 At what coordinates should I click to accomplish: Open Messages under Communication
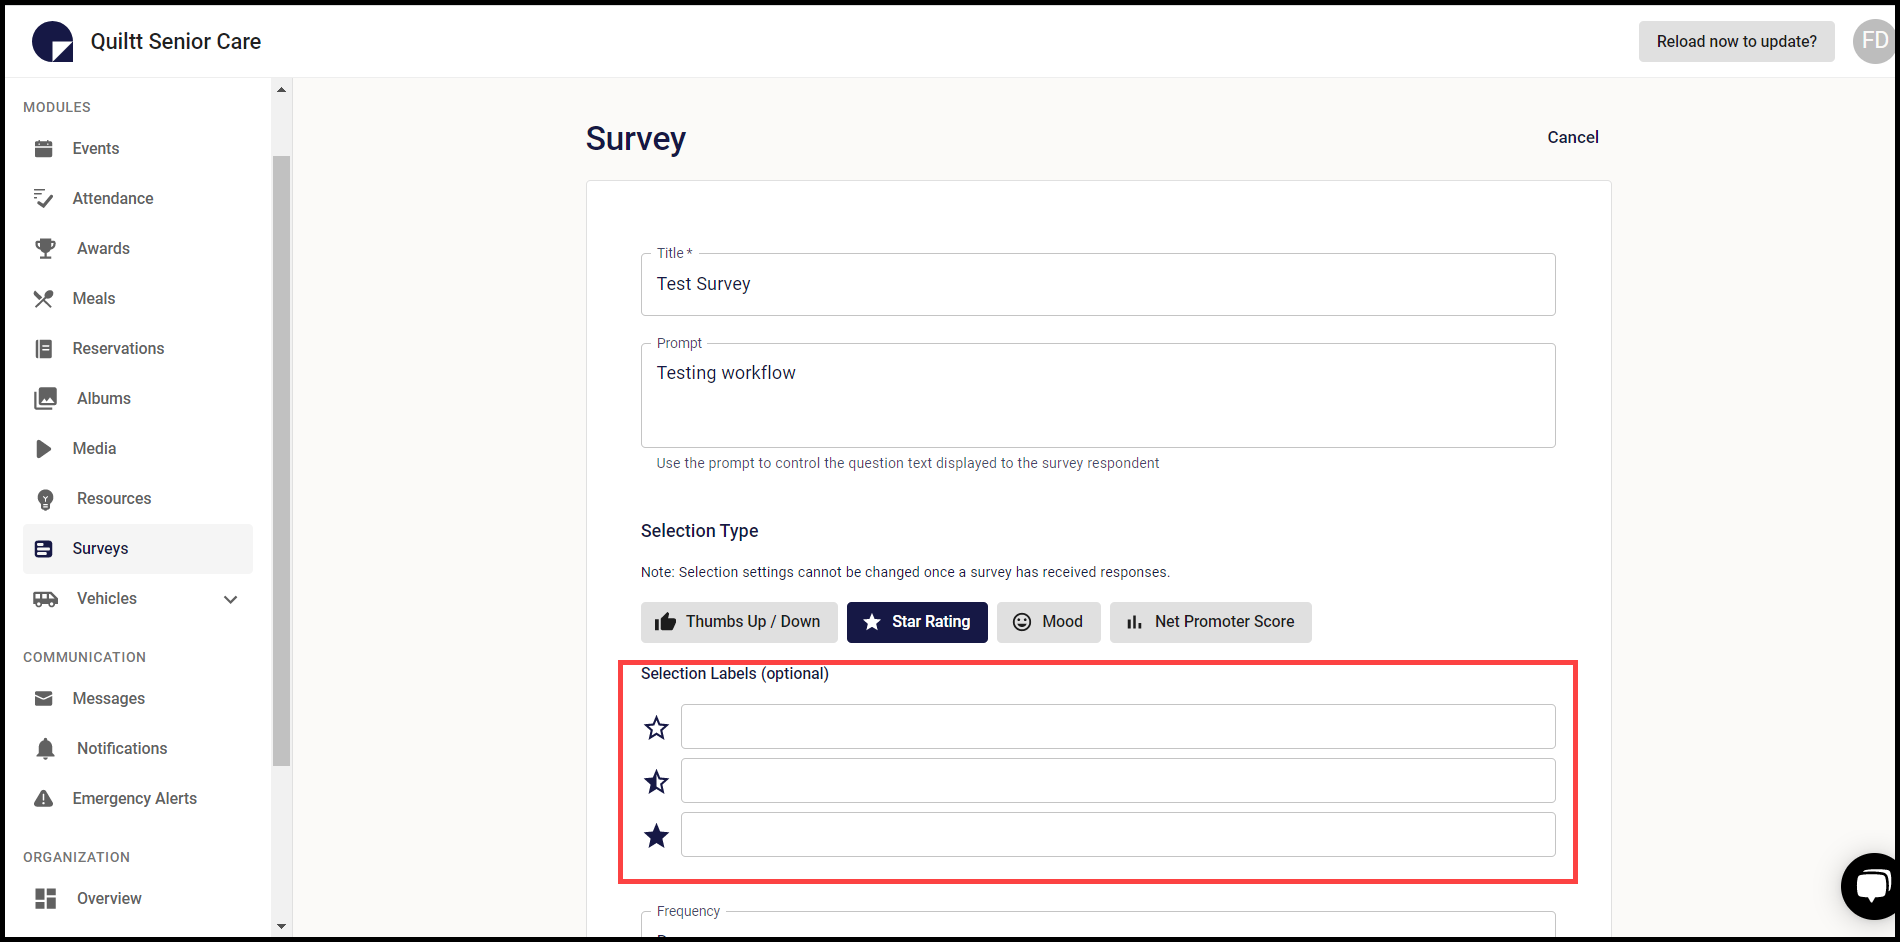click(x=138, y=699)
